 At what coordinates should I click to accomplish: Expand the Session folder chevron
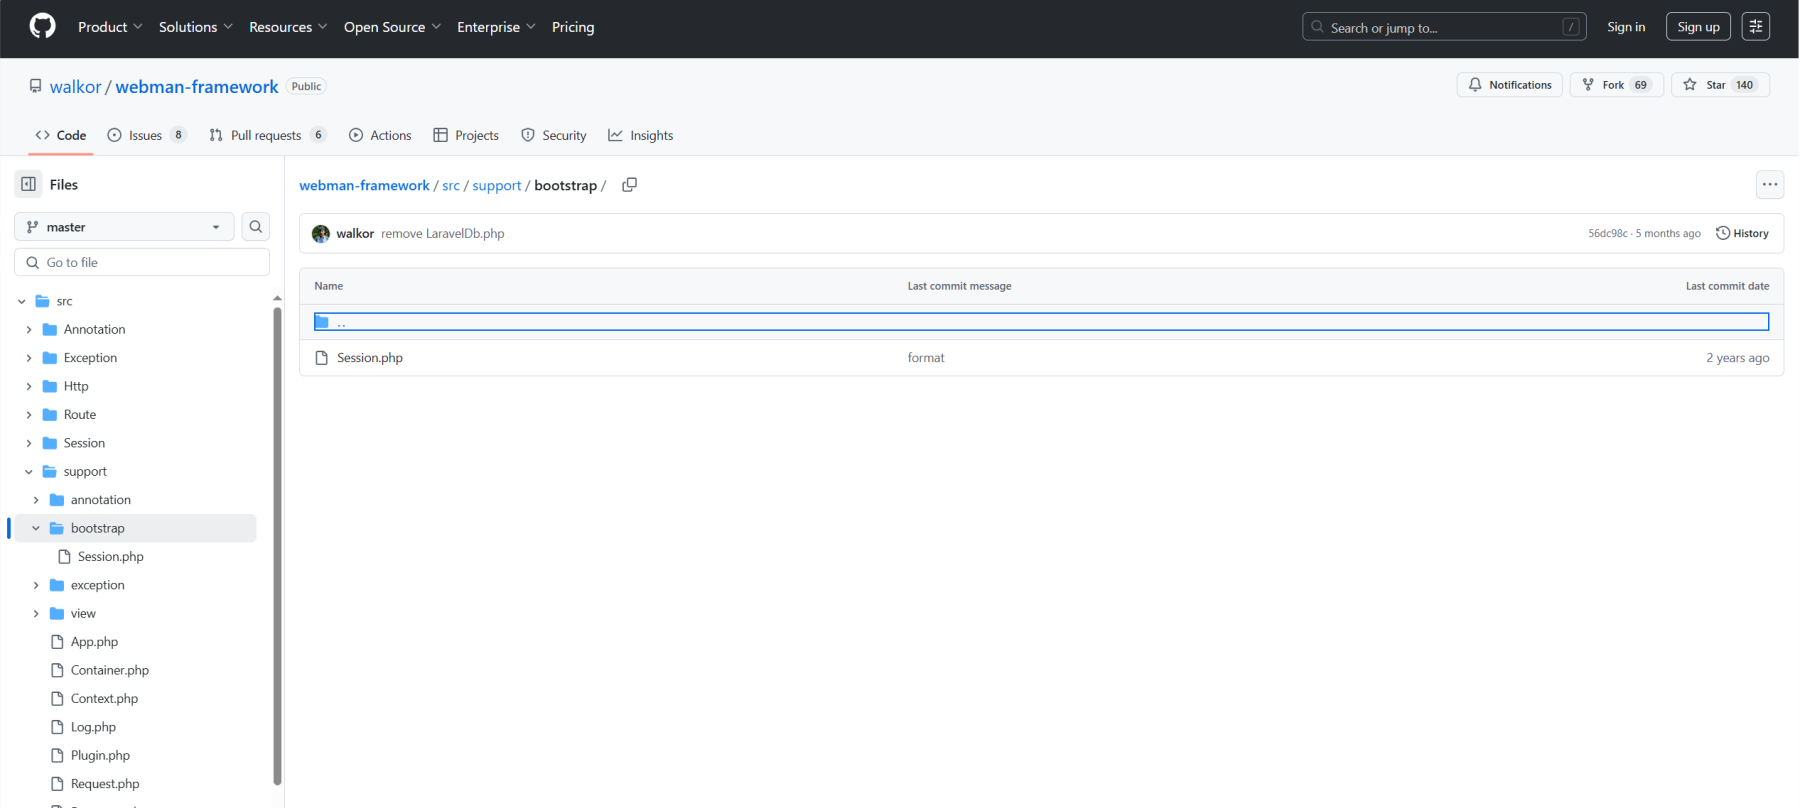pyautogui.click(x=29, y=443)
